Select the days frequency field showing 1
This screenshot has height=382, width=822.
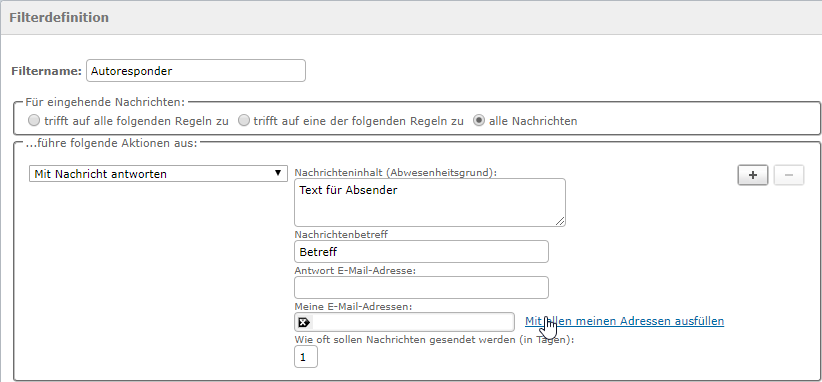(306, 357)
